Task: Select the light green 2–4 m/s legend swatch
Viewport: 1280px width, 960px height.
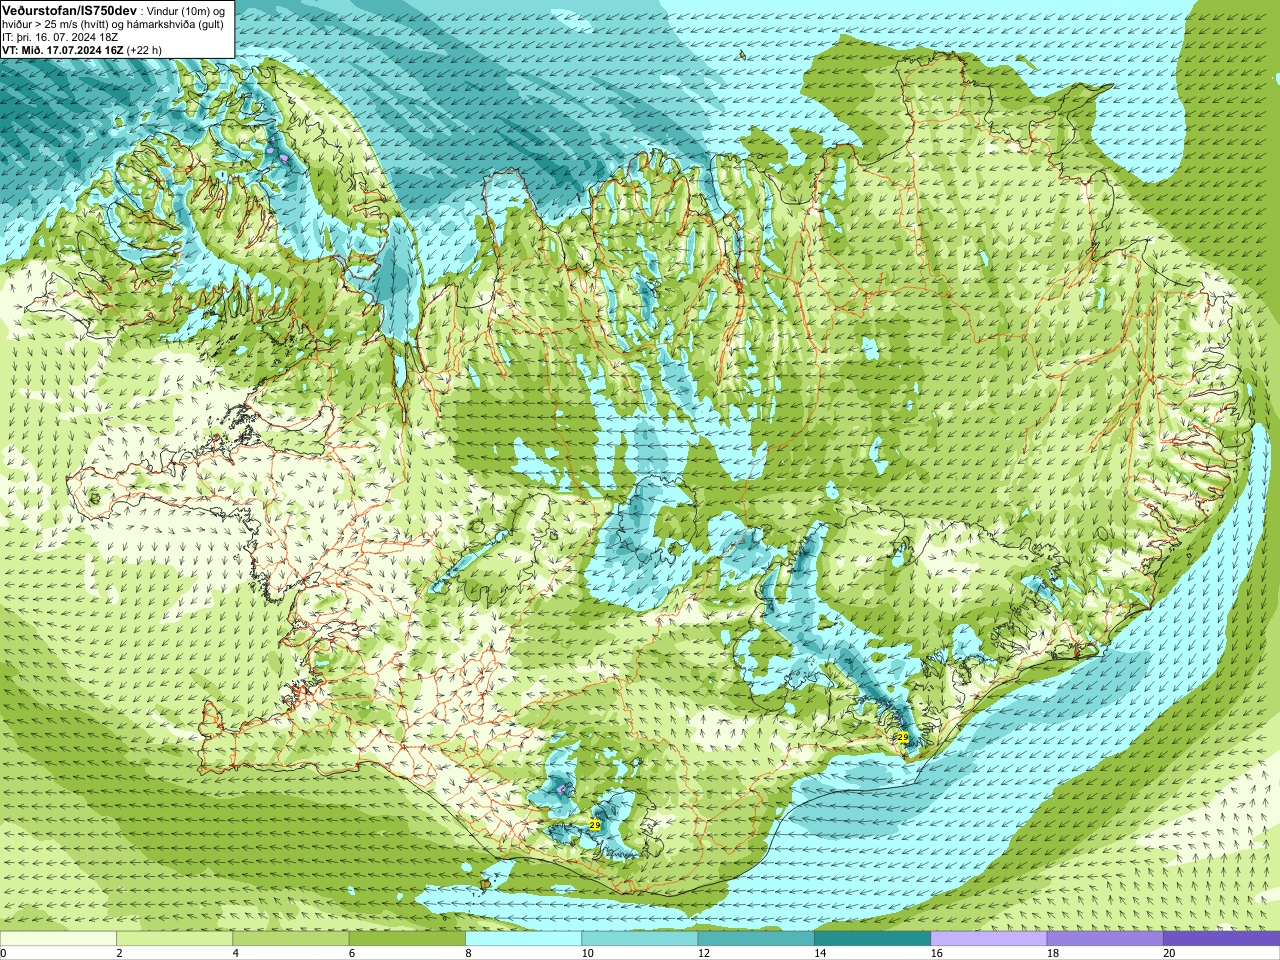Action: click(x=174, y=939)
